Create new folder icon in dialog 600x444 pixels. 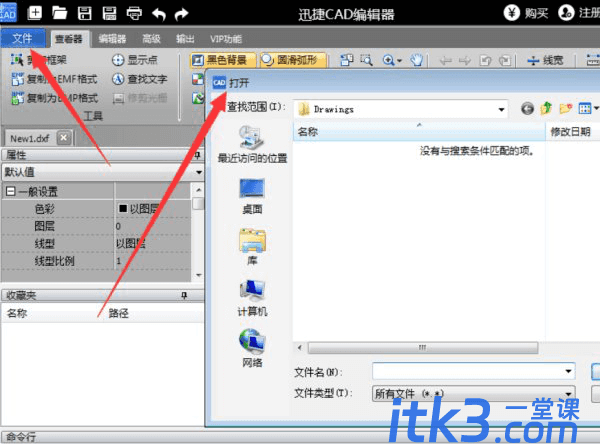click(x=565, y=109)
